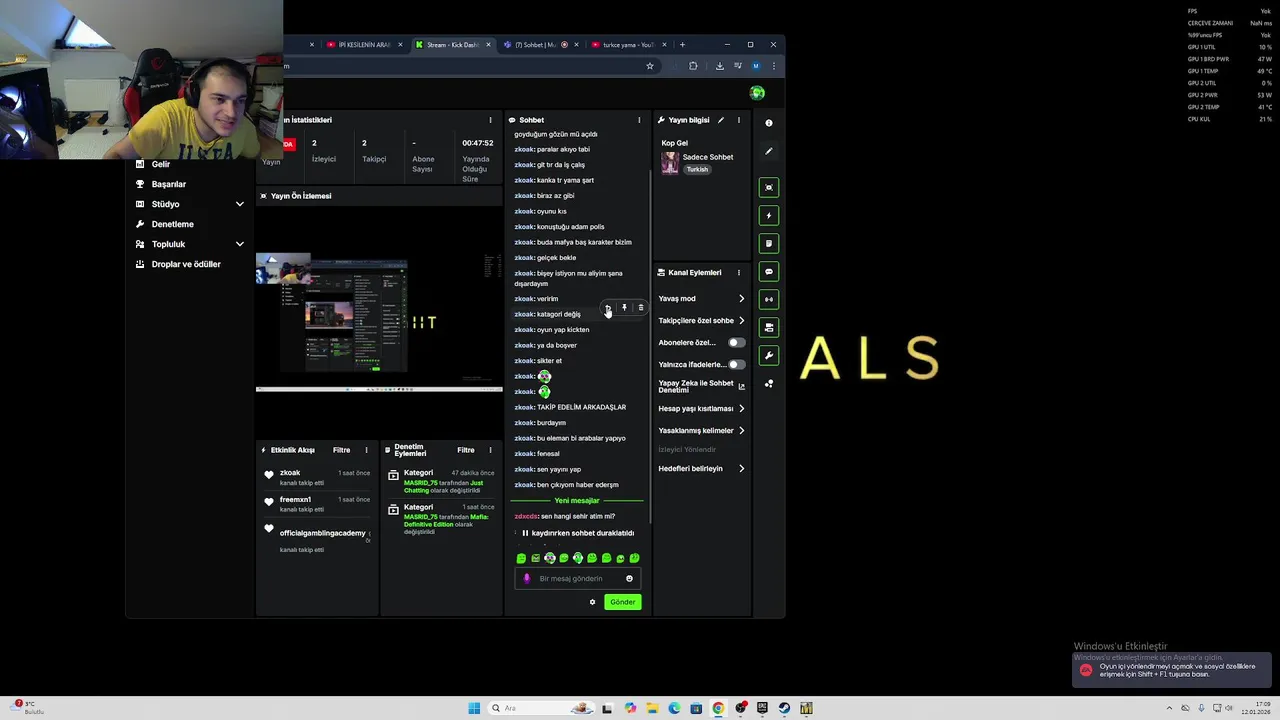Open the Yayın bilgisi three-dot menu
Screen dimensions: 1280x720
point(739,120)
